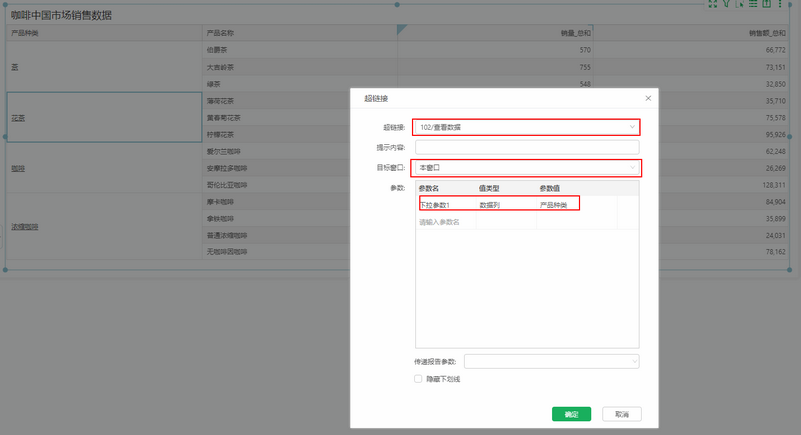
Task: Click the 数据列 value type cell
Action: (x=506, y=205)
